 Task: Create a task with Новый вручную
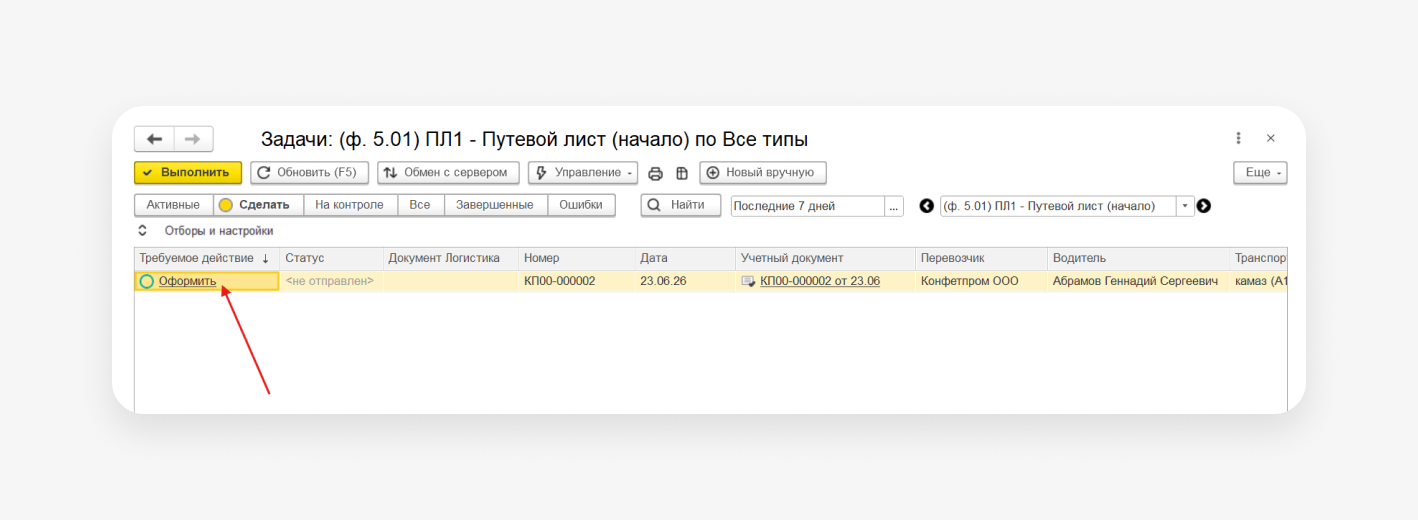pyautogui.click(x=763, y=173)
